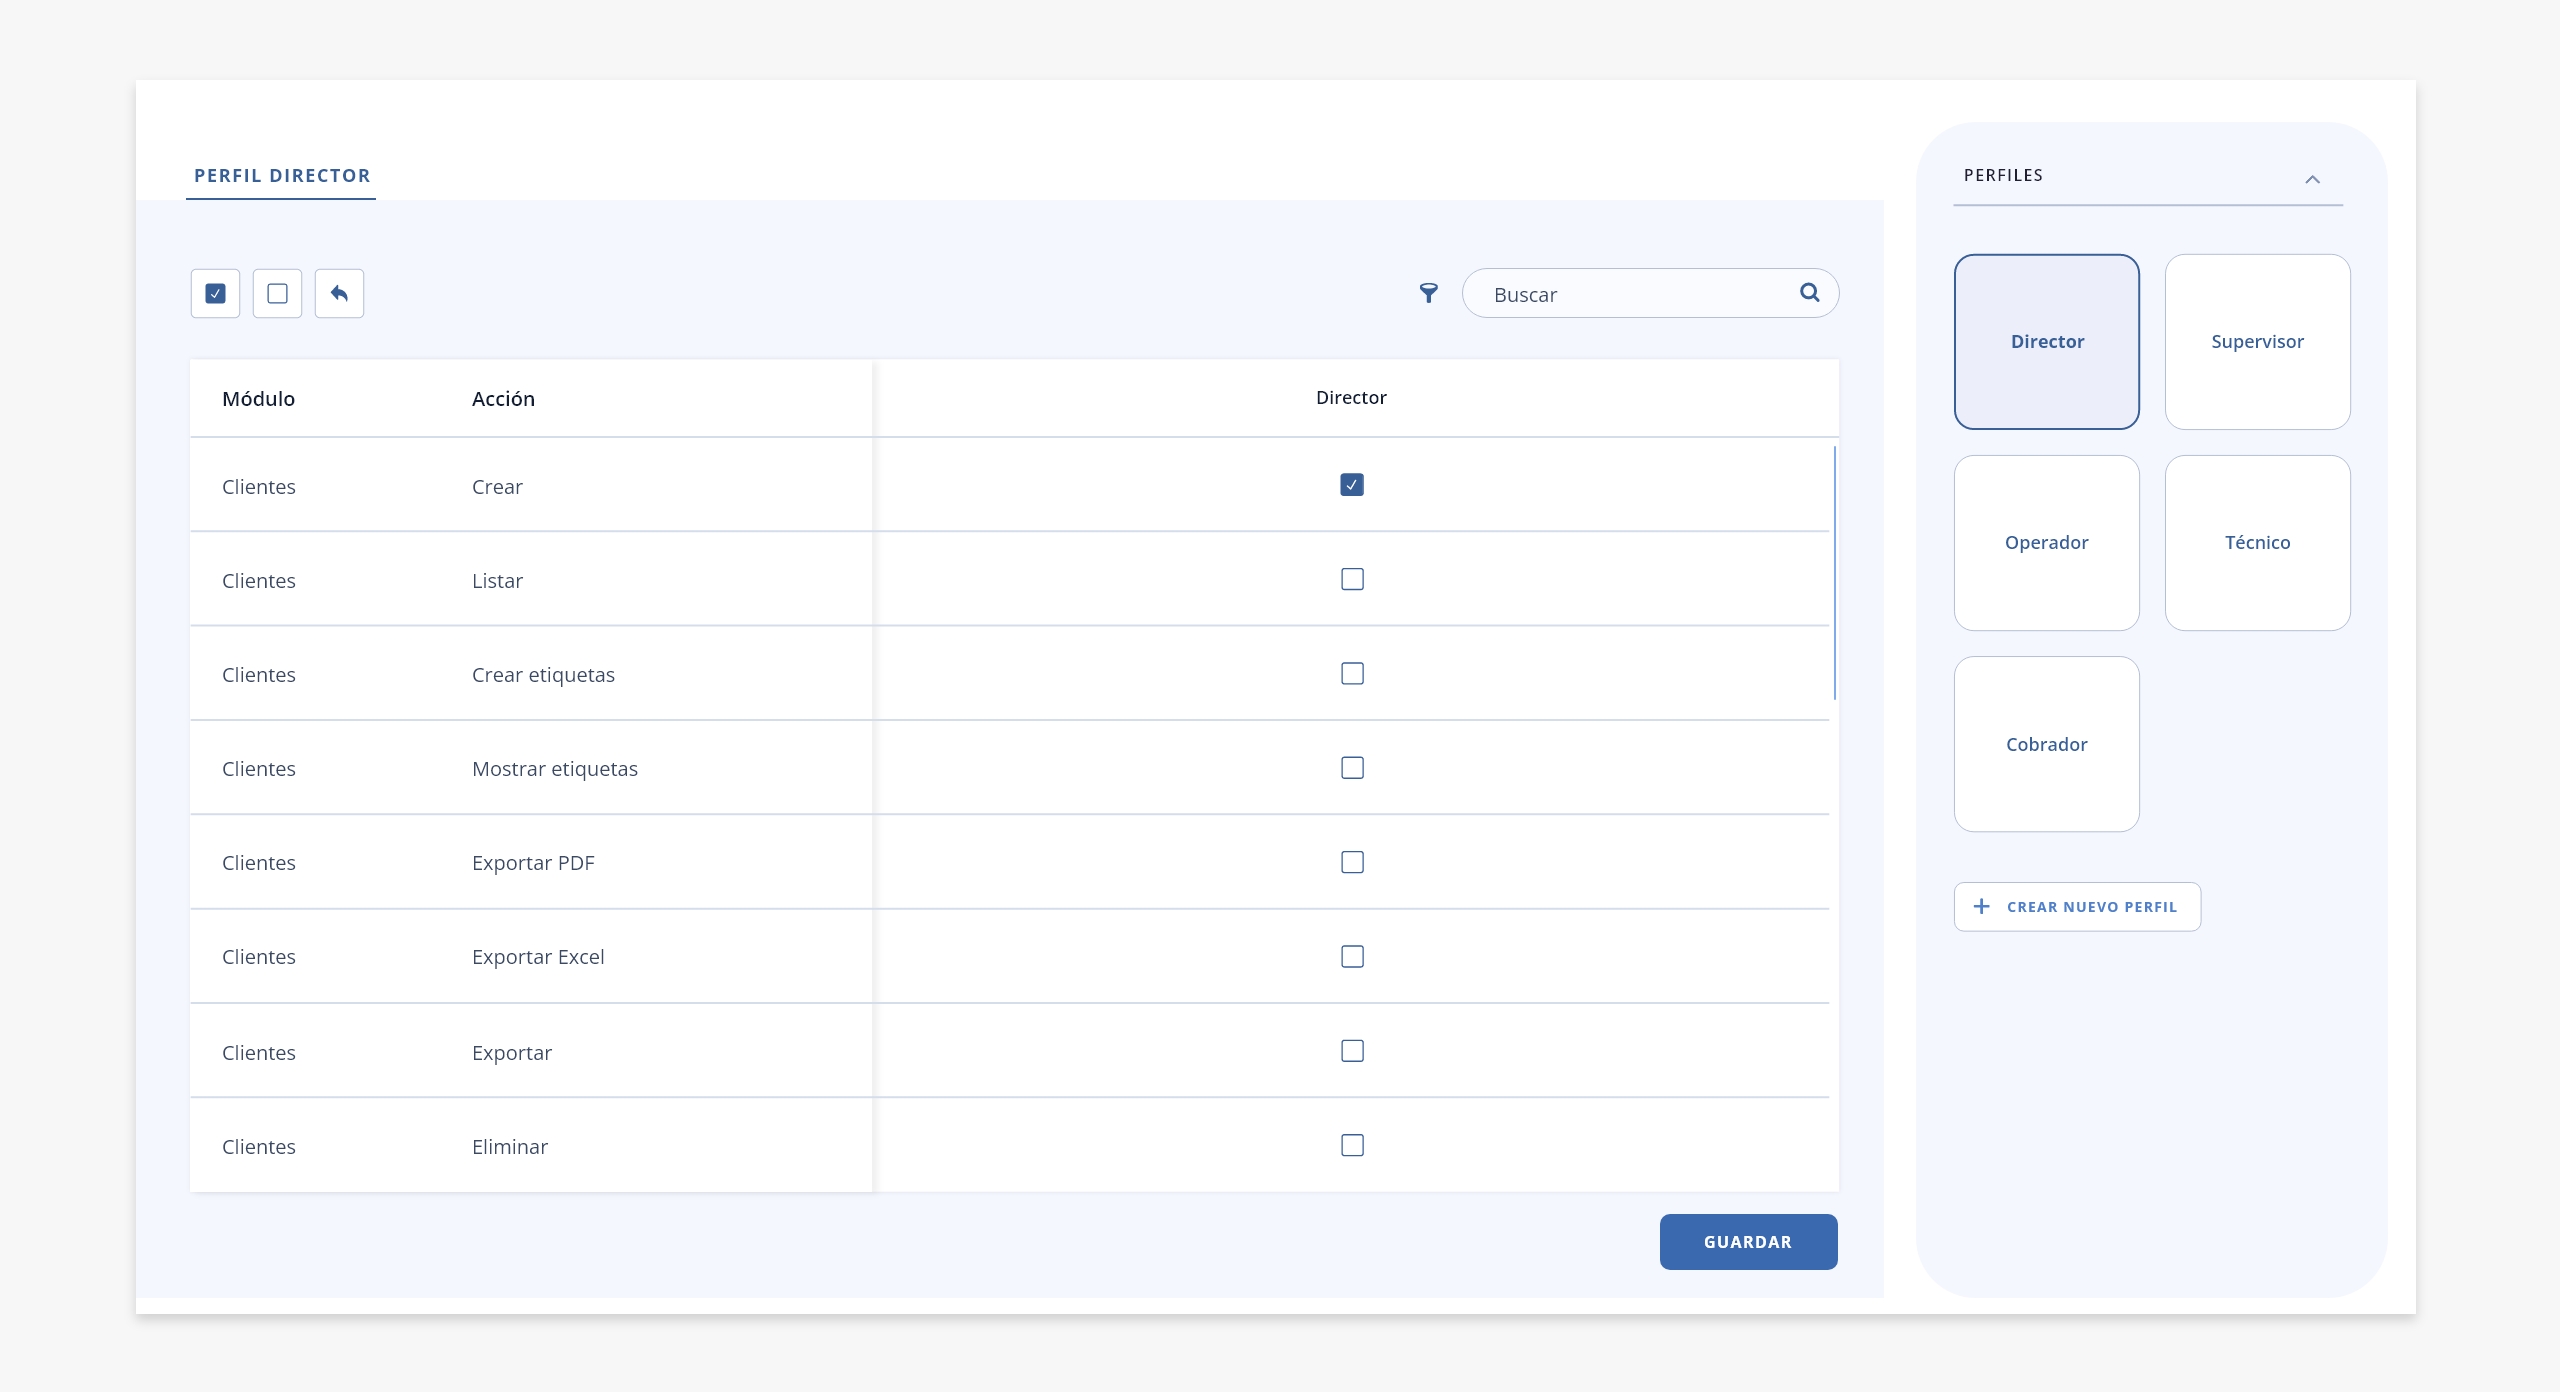Select the Supervisor profile card
The width and height of the screenshot is (2560, 1392).
pyautogui.click(x=2257, y=342)
